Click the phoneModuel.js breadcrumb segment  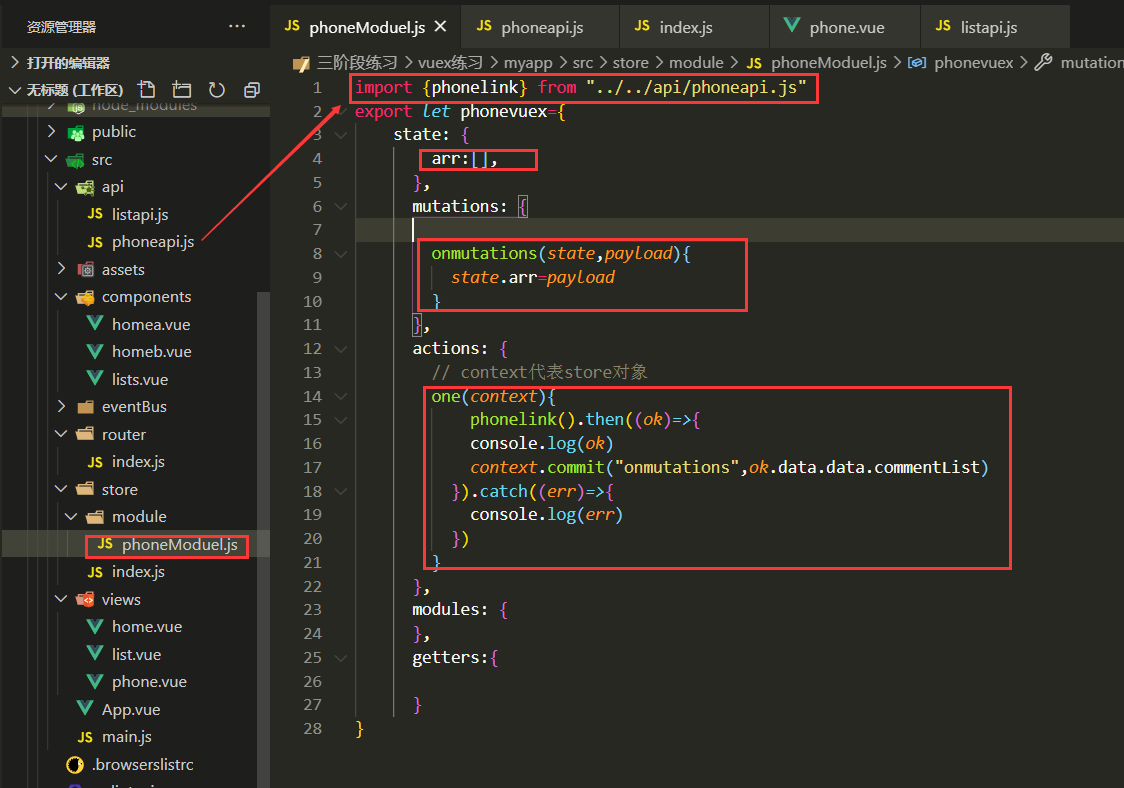829,63
